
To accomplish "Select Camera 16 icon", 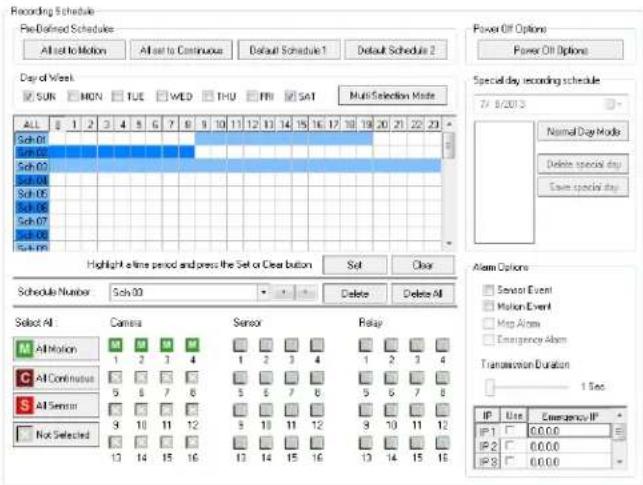I will [192, 442].
